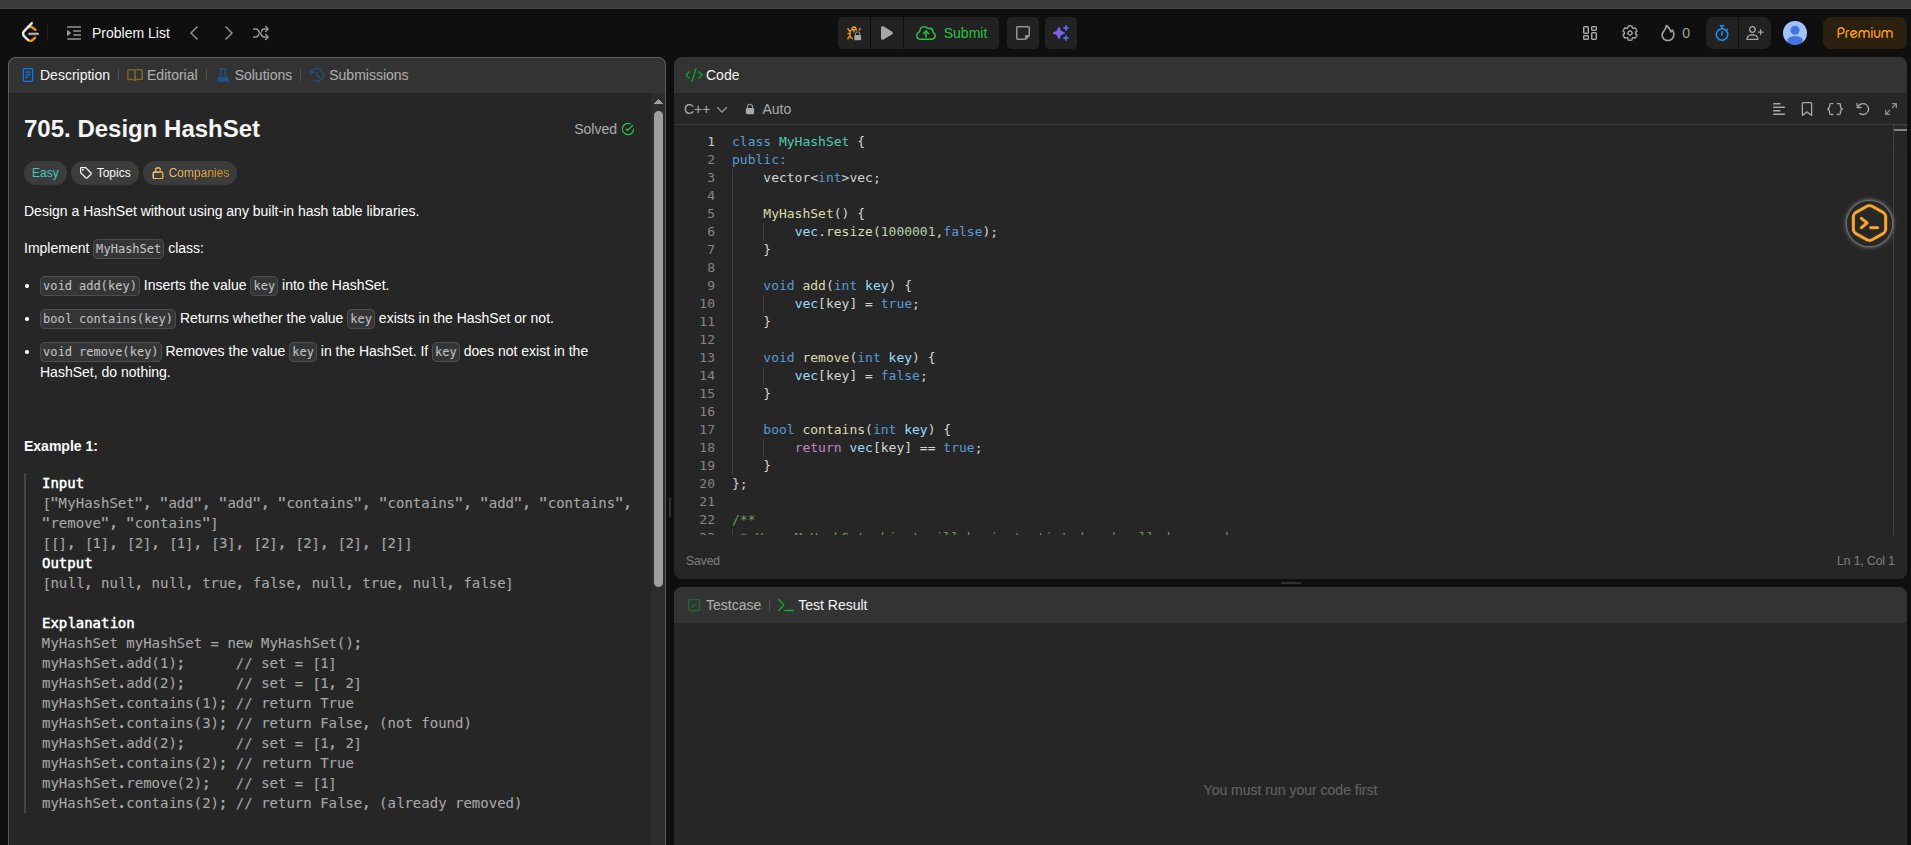Run the code with play button
This screenshot has width=1911, height=845.
[x=886, y=33]
